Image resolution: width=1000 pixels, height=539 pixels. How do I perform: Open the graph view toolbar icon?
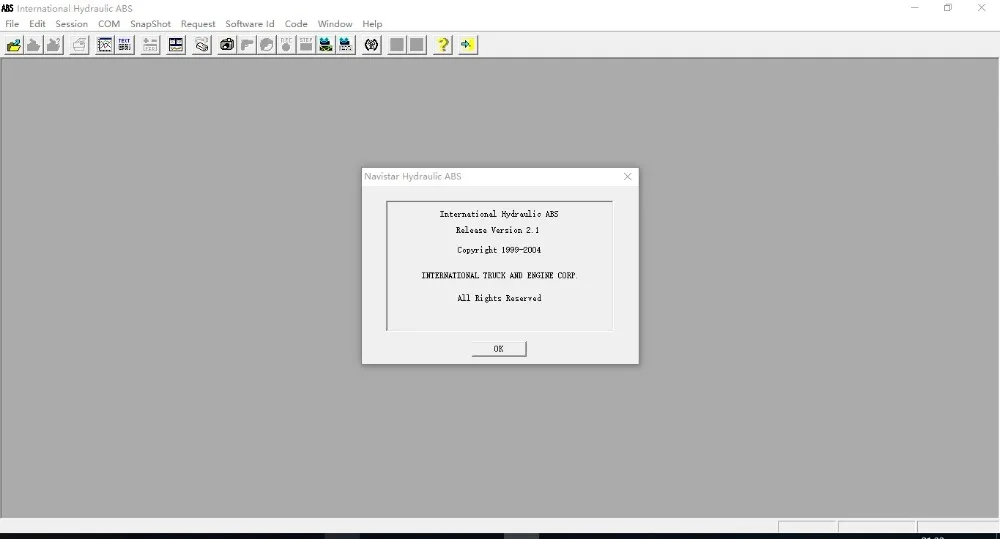105,45
